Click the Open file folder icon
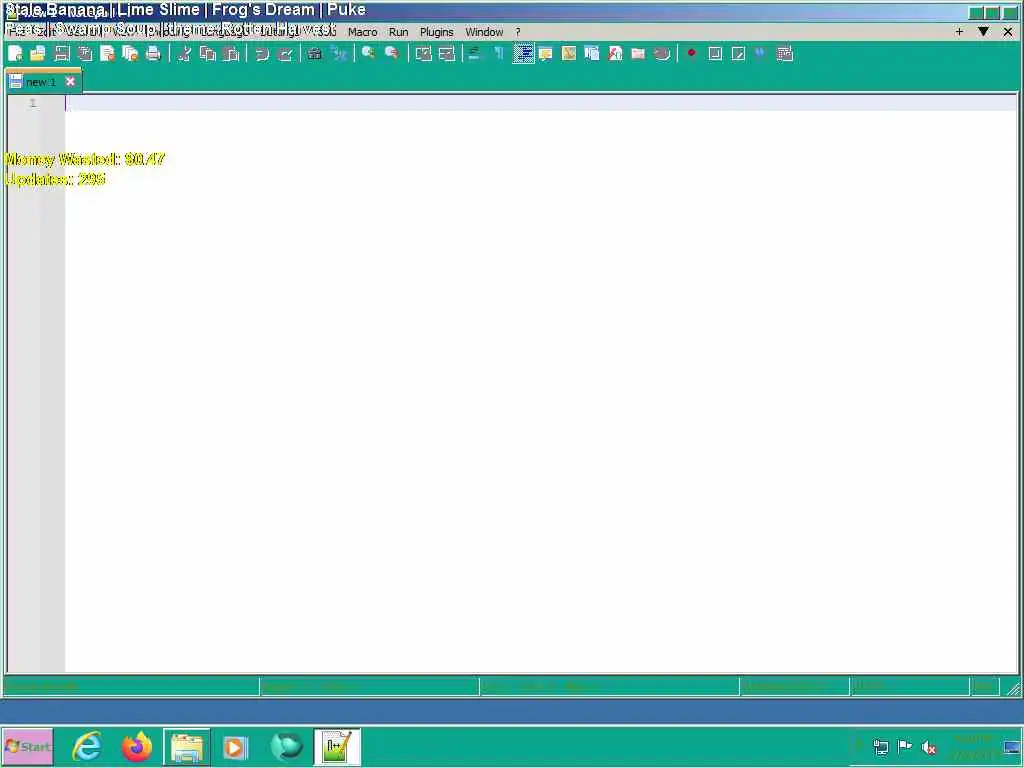 (x=38, y=54)
